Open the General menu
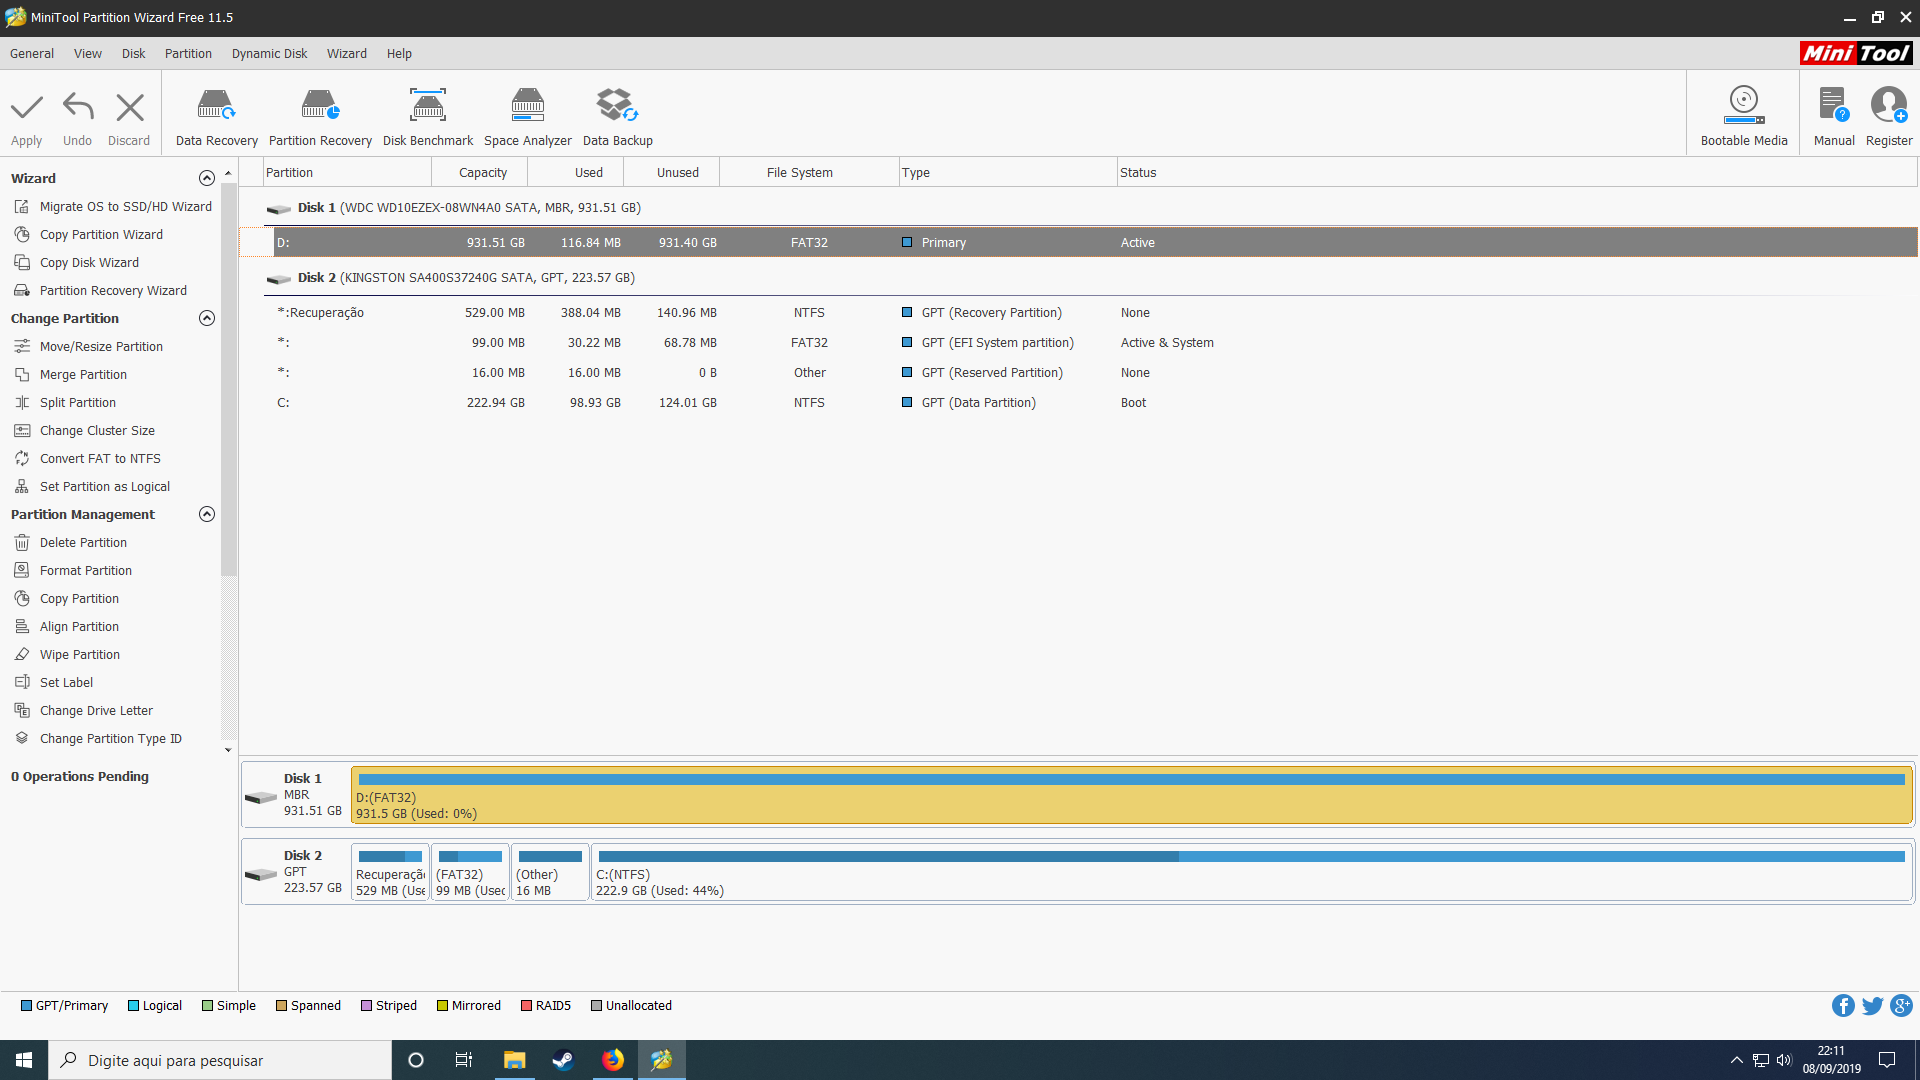This screenshot has width=1920, height=1080. (32, 54)
